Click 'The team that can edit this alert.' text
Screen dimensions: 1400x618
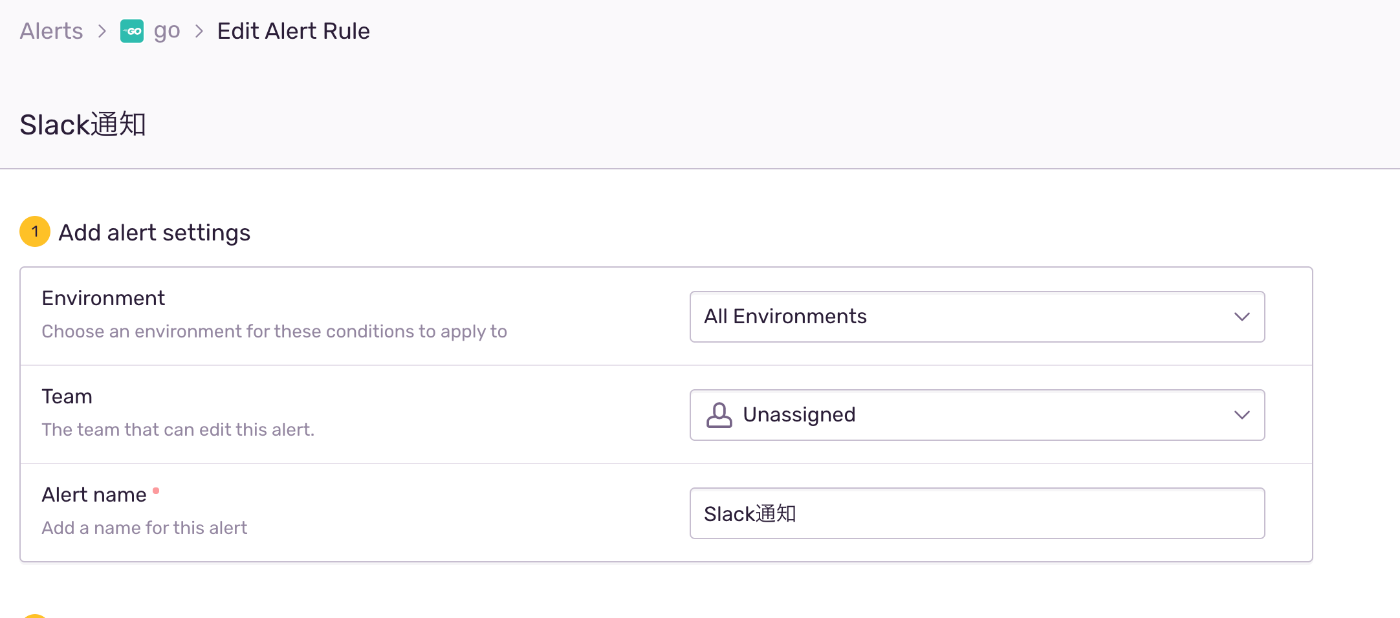178,430
